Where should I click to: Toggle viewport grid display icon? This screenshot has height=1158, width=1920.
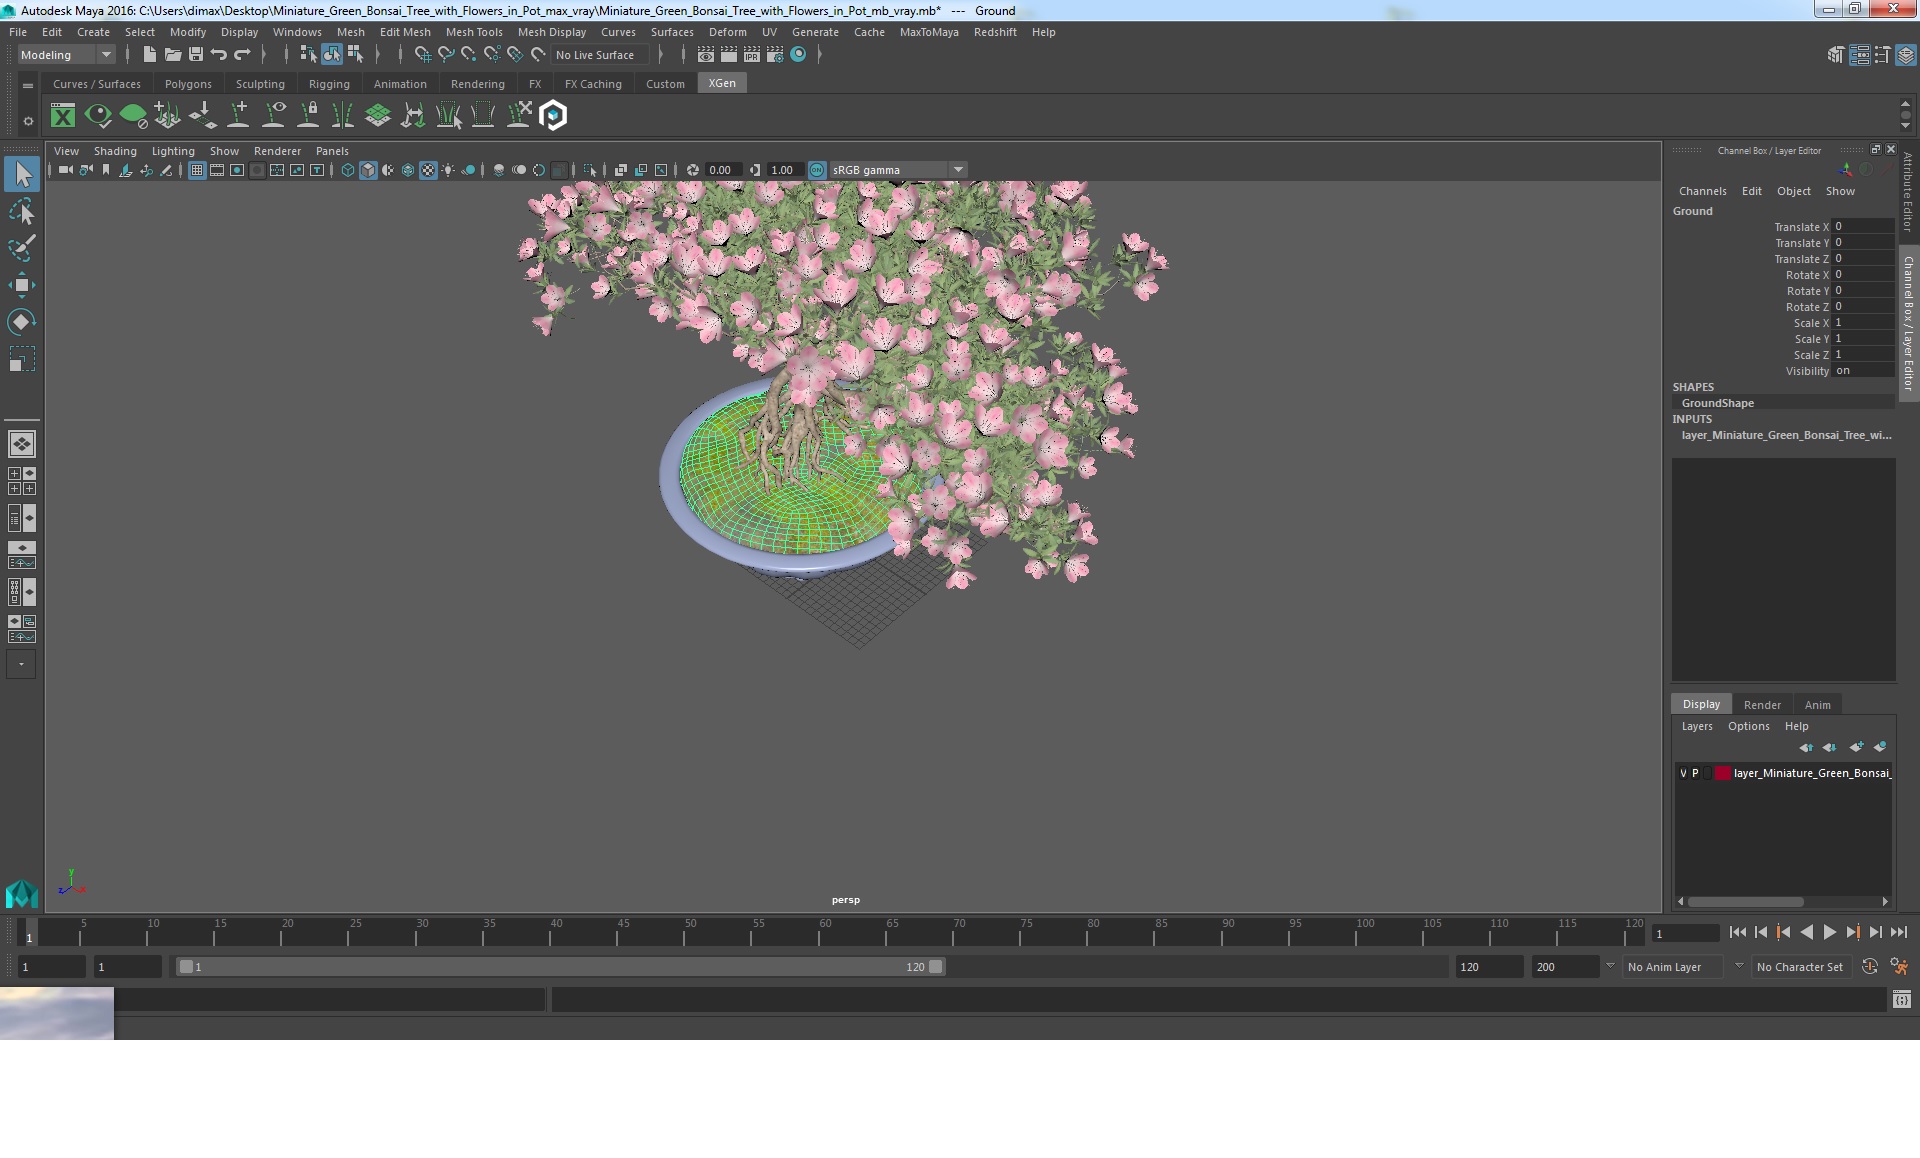[x=197, y=170]
